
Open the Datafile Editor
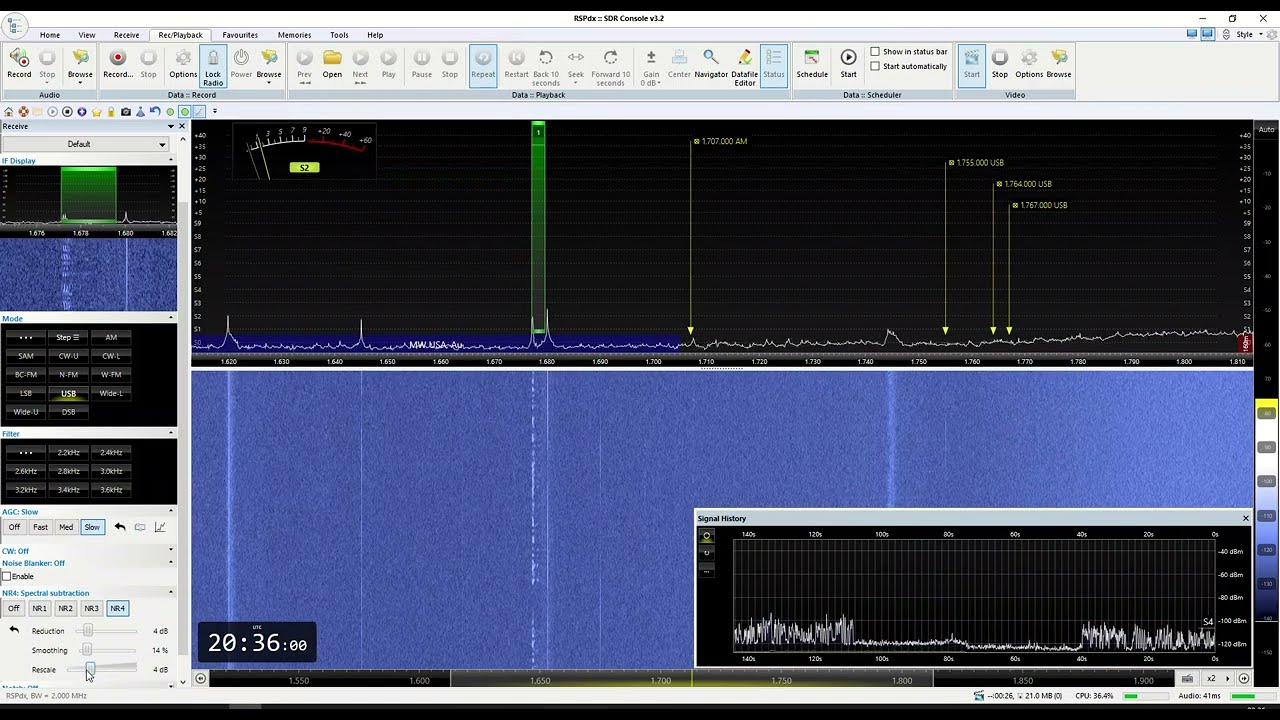click(744, 68)
